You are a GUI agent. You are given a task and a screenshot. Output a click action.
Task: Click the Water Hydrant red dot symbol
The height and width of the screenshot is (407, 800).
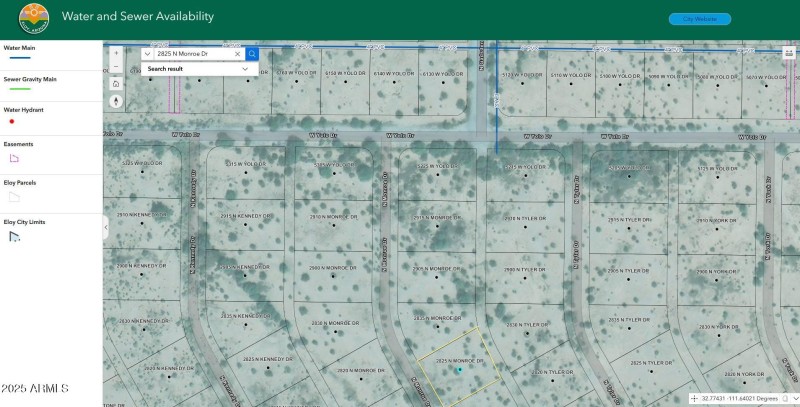point(12,121)
